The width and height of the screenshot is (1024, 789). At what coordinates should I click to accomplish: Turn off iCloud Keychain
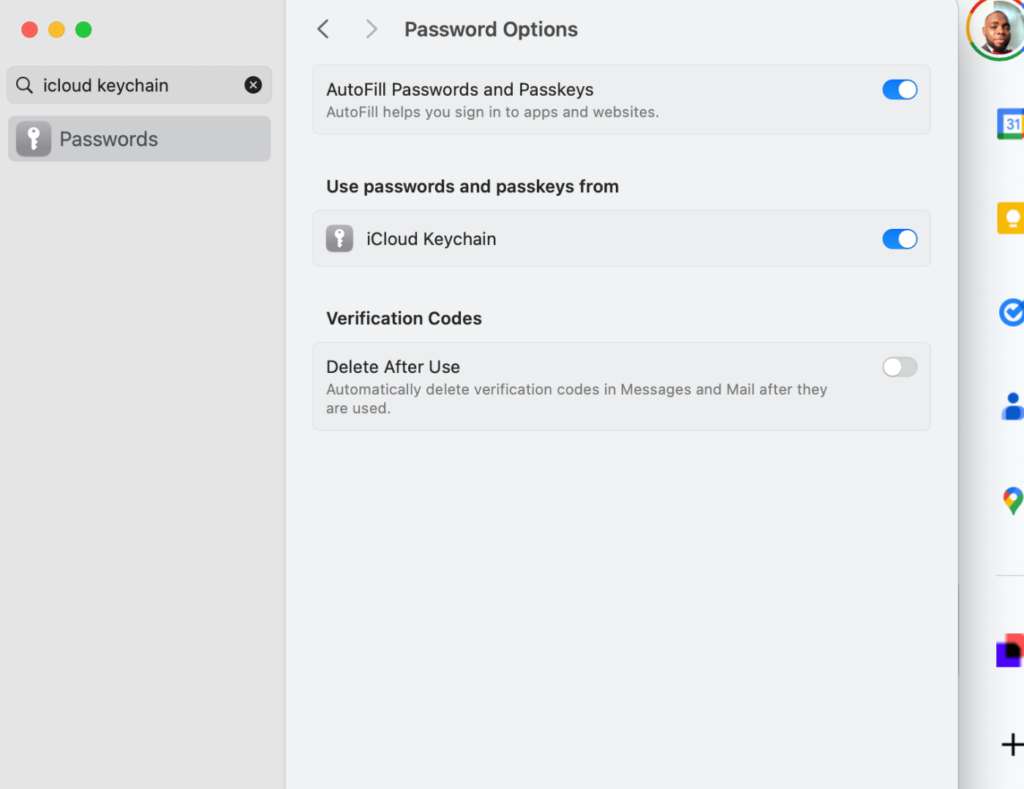tap(899, 239)
